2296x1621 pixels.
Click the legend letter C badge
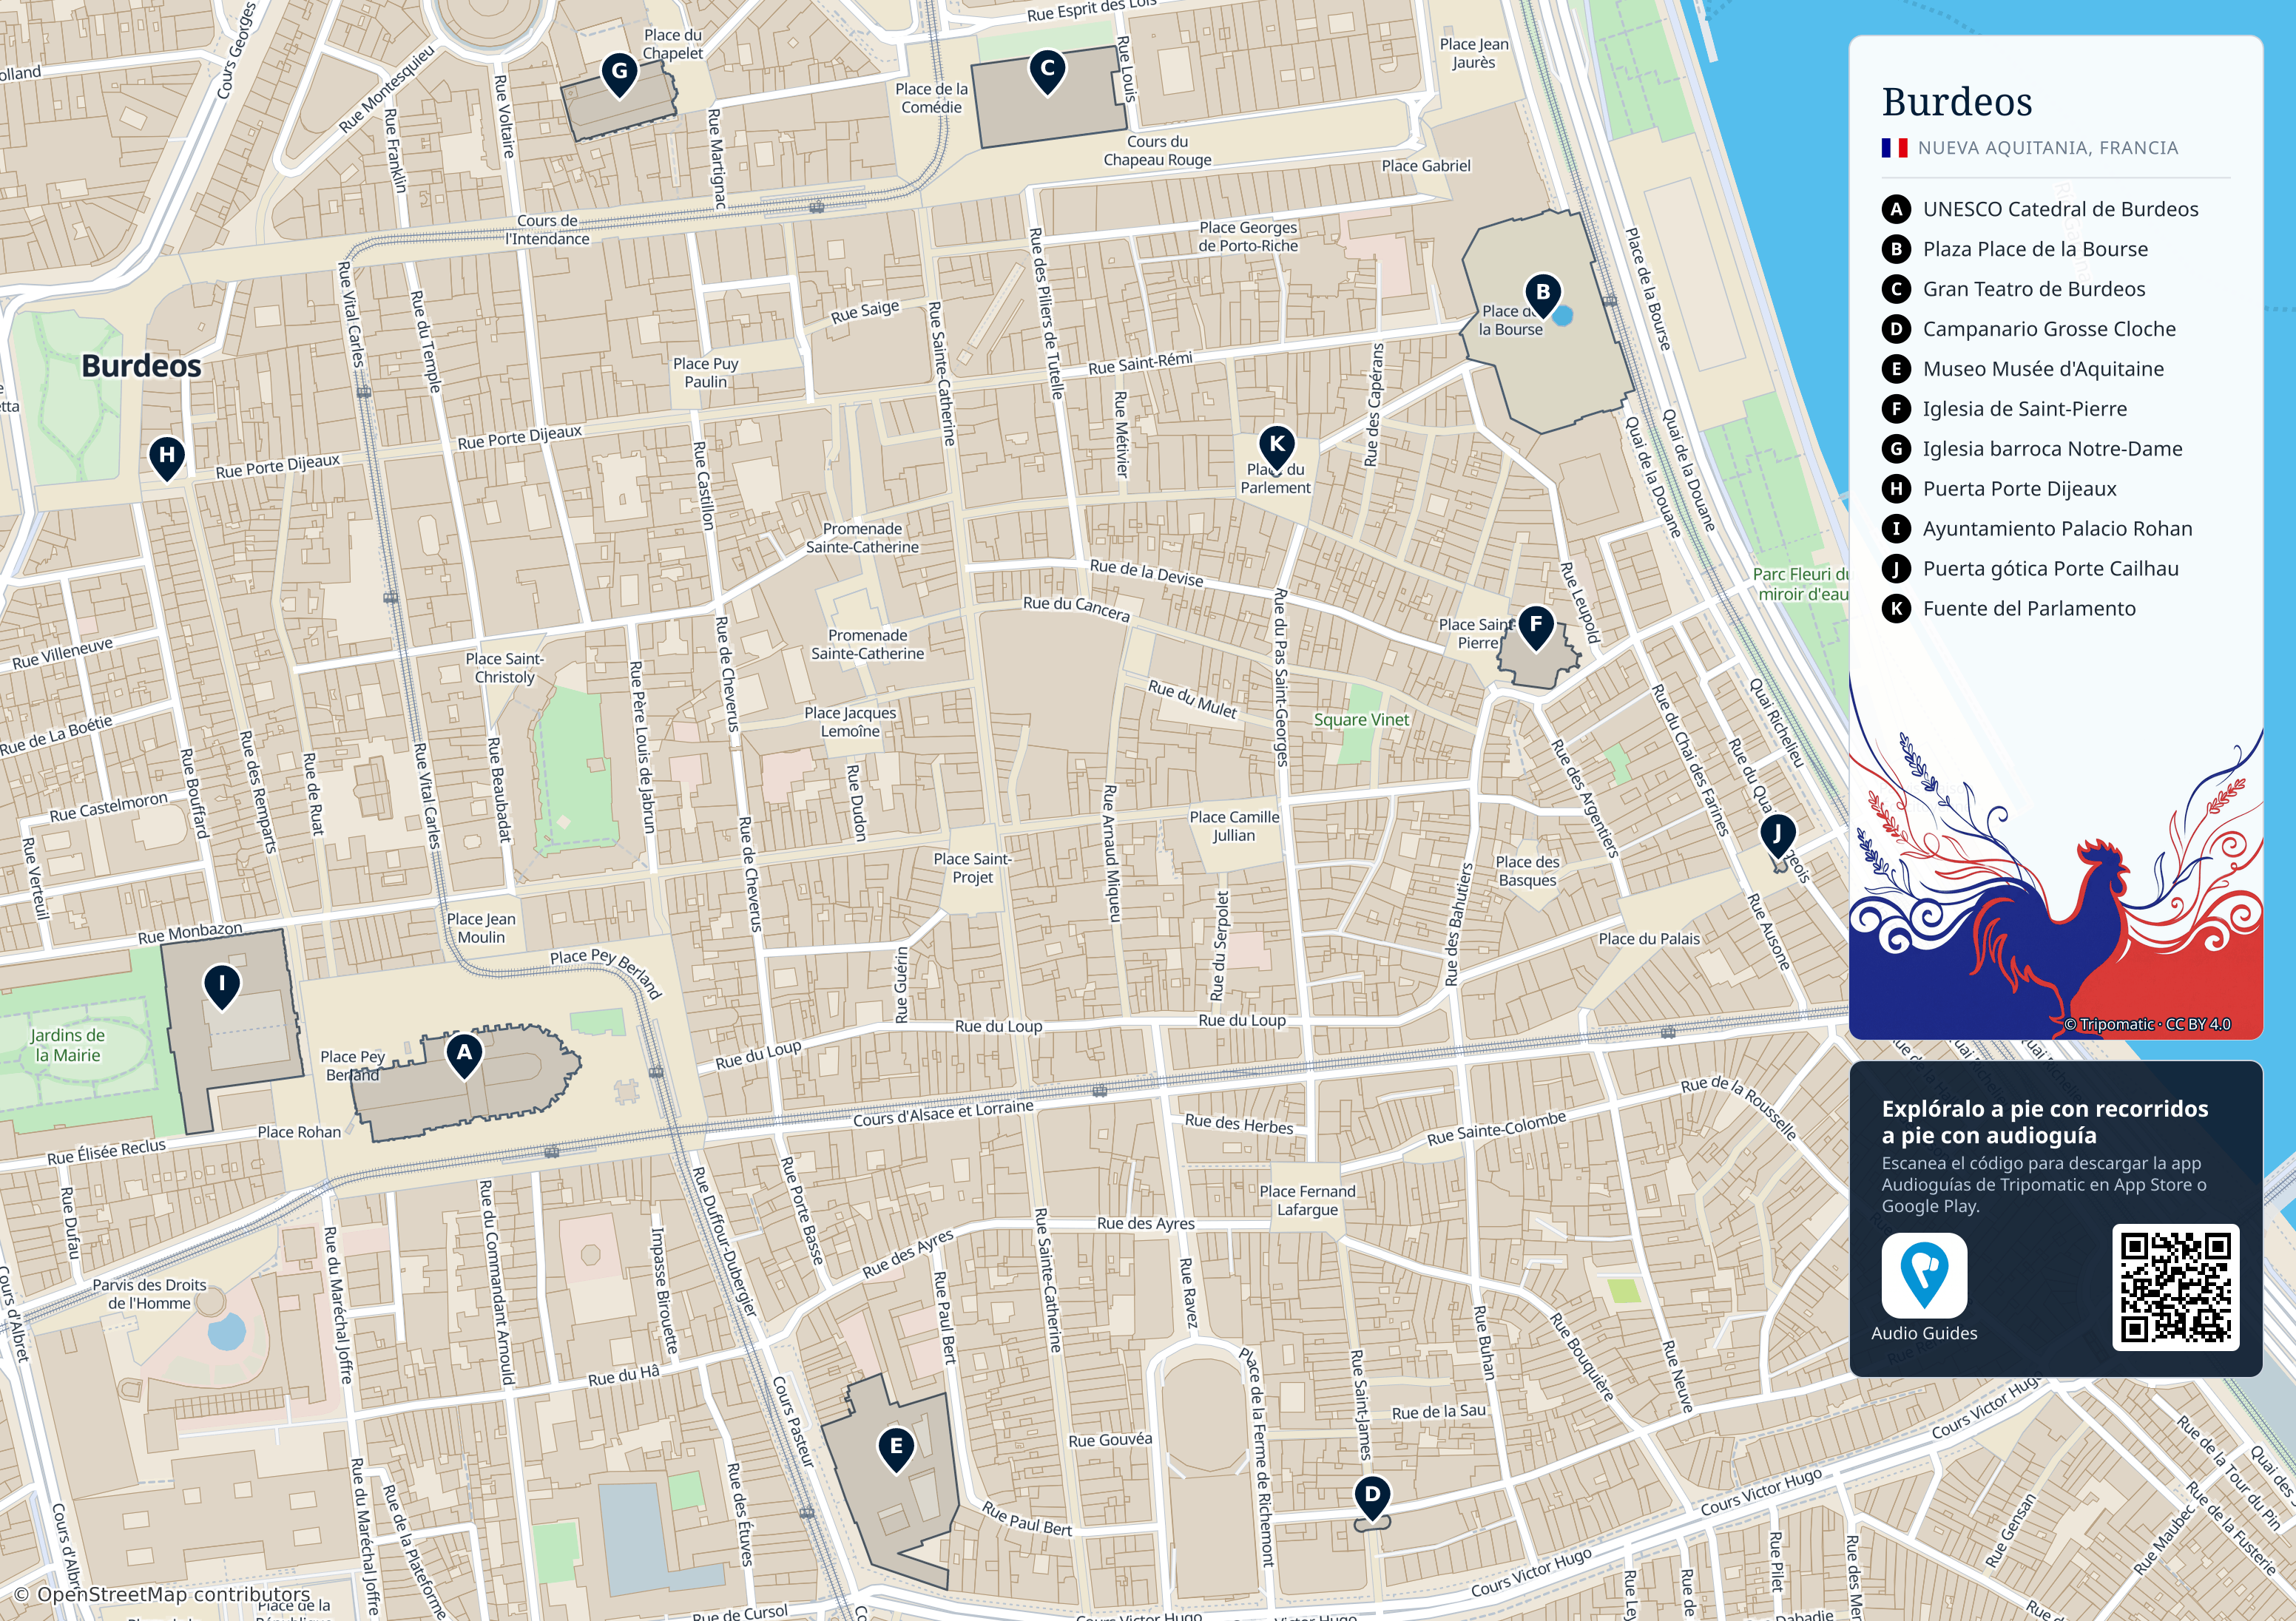(1896, 289)
